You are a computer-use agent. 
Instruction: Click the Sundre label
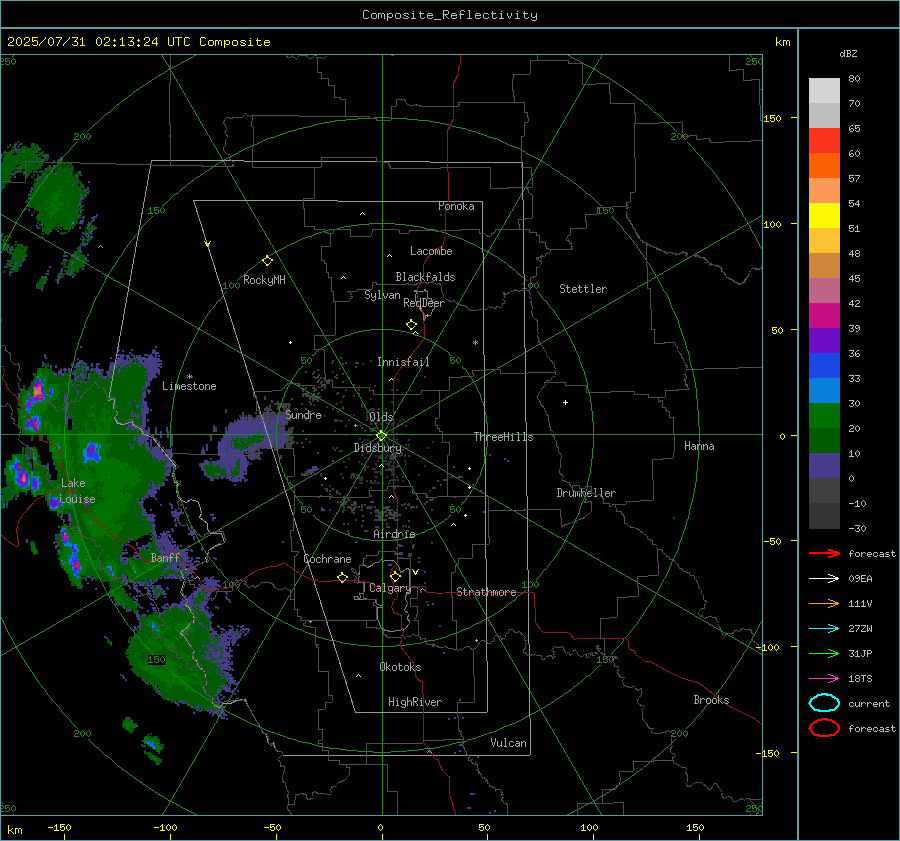pos(304,415)
